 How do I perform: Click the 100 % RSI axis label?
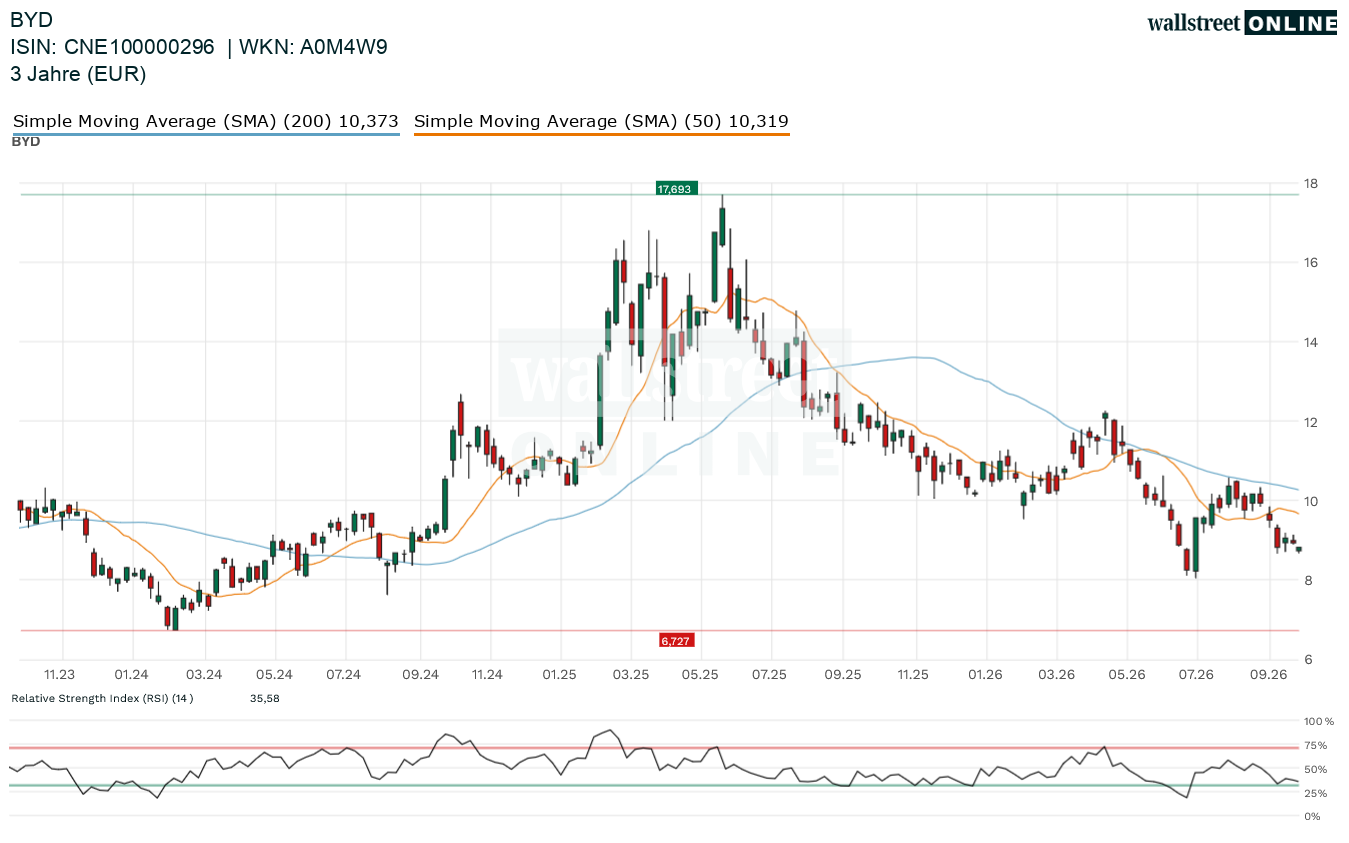(1319, 721)
